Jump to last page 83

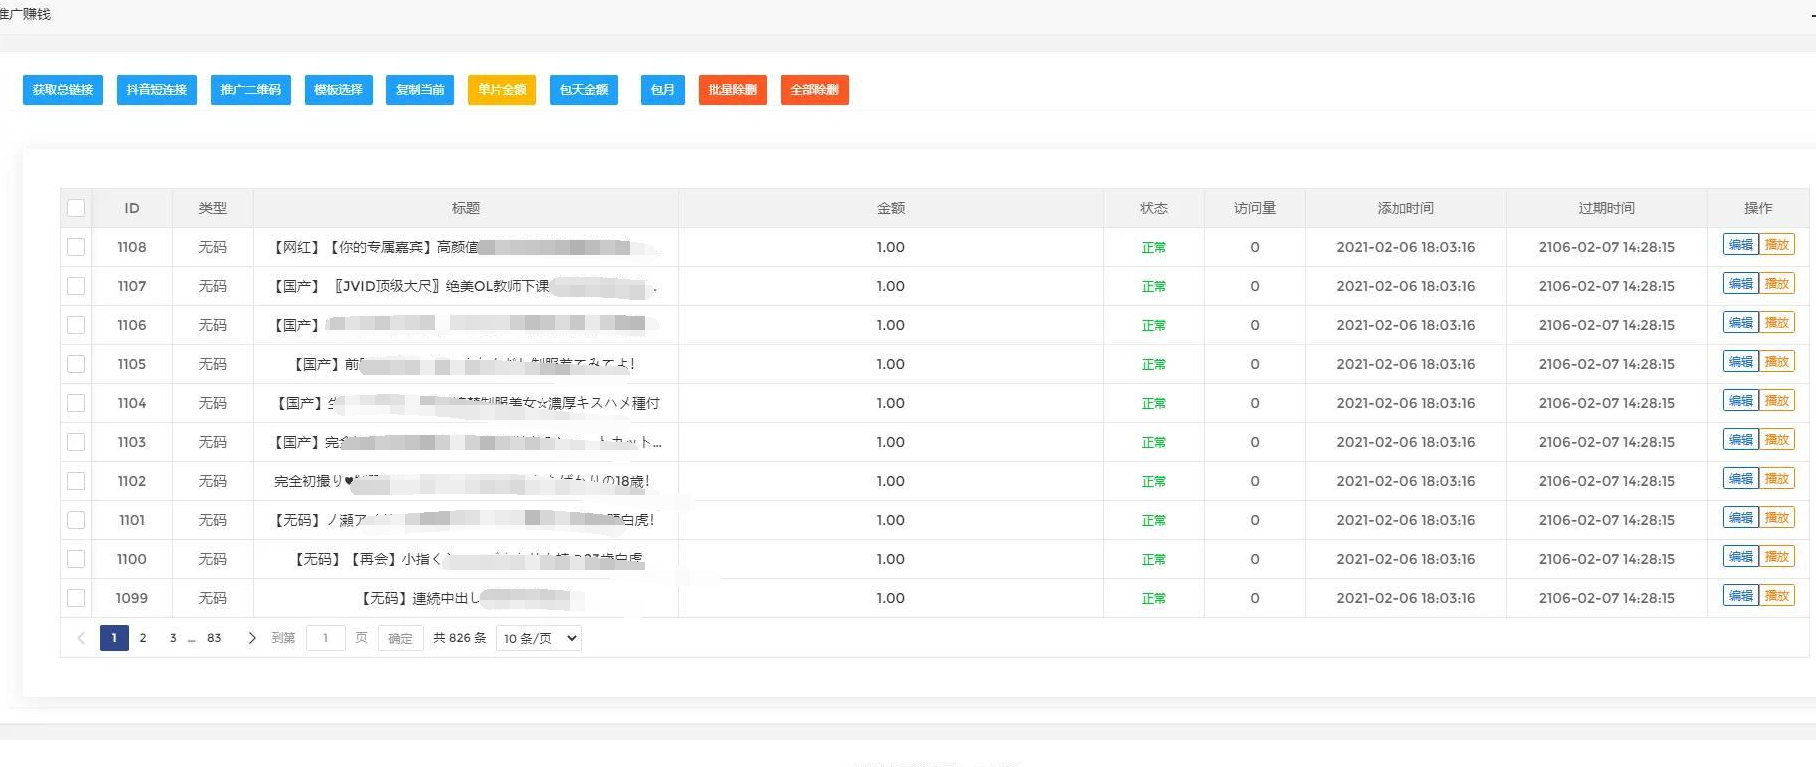(x=214, y=638)
